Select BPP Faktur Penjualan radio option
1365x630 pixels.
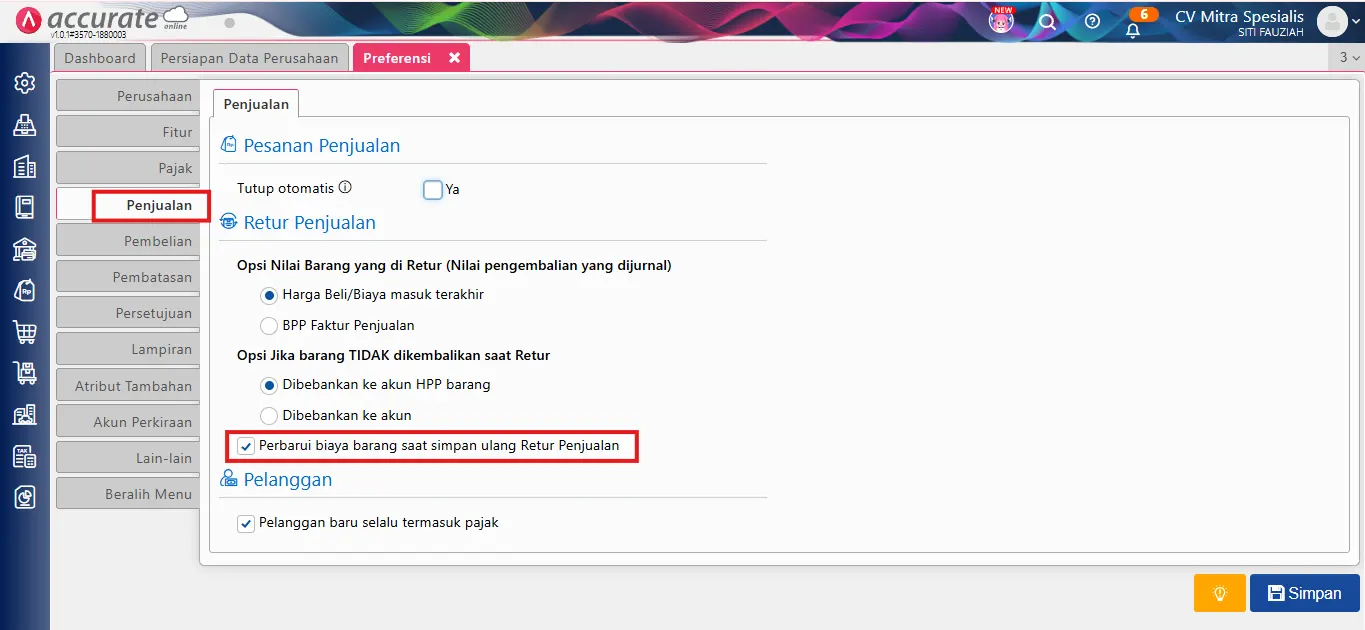(269, 325)
